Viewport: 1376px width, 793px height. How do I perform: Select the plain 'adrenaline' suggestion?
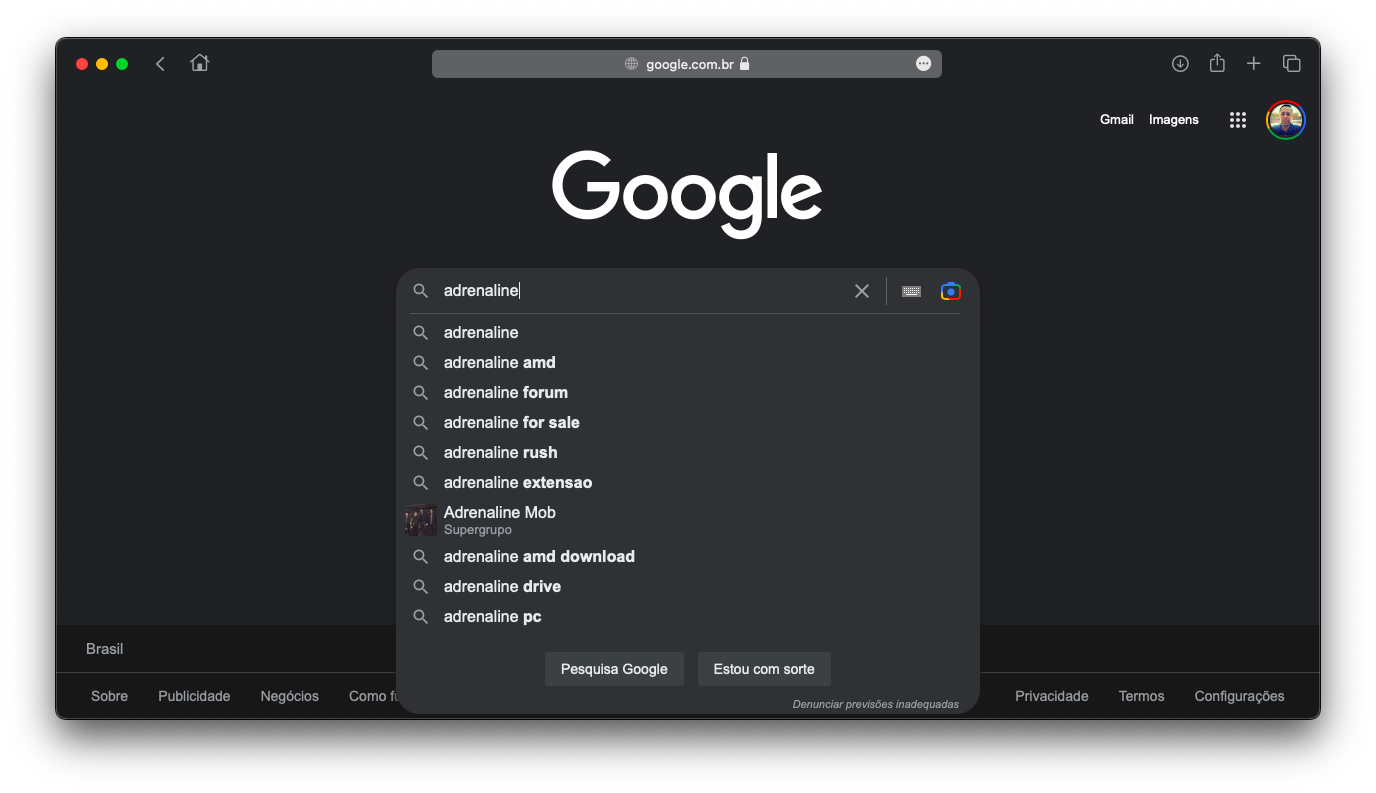click(x=688, y=333)
